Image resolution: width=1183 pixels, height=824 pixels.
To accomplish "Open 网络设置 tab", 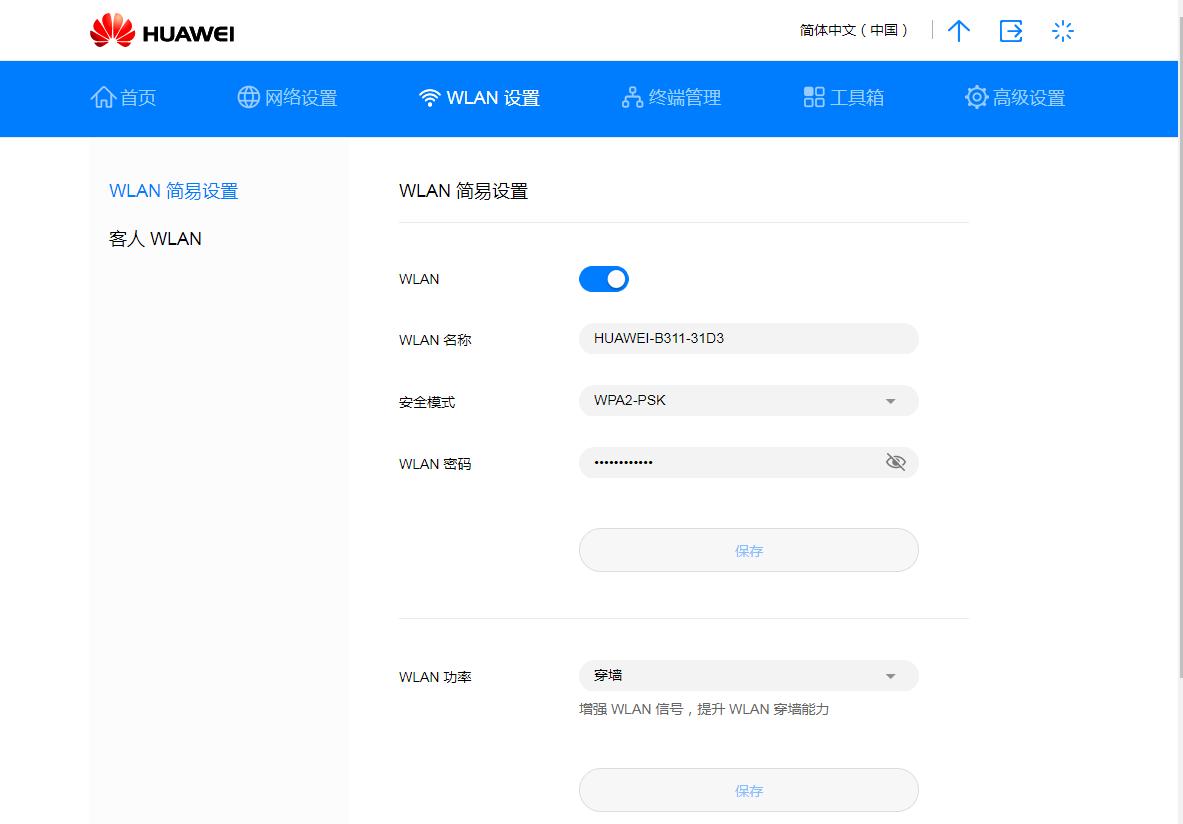I will click(x=287, y=97).
